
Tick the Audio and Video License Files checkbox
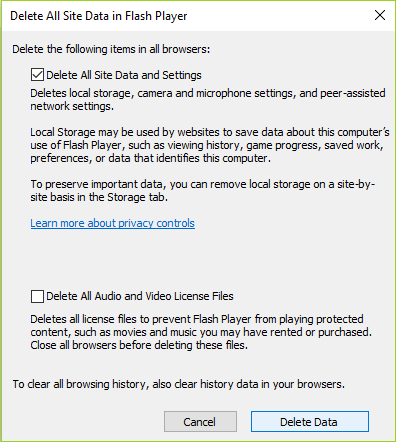[37, 296]
